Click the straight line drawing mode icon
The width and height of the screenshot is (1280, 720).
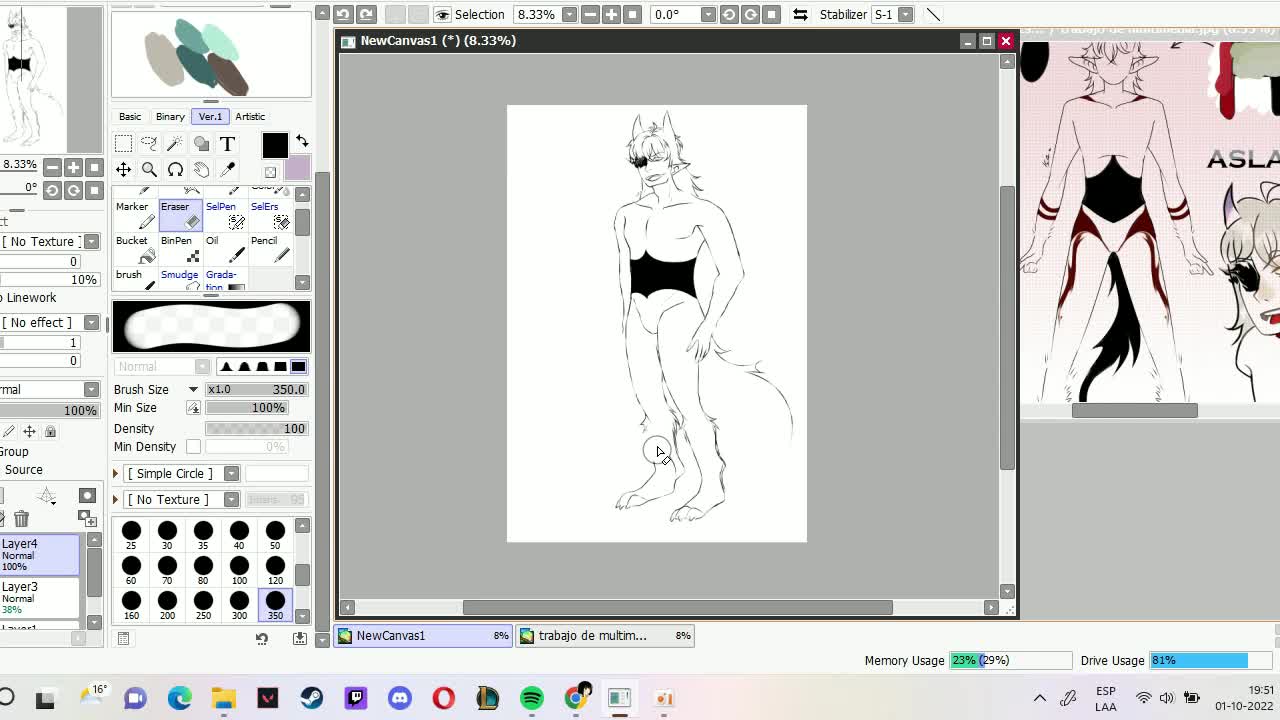(932, 14)
